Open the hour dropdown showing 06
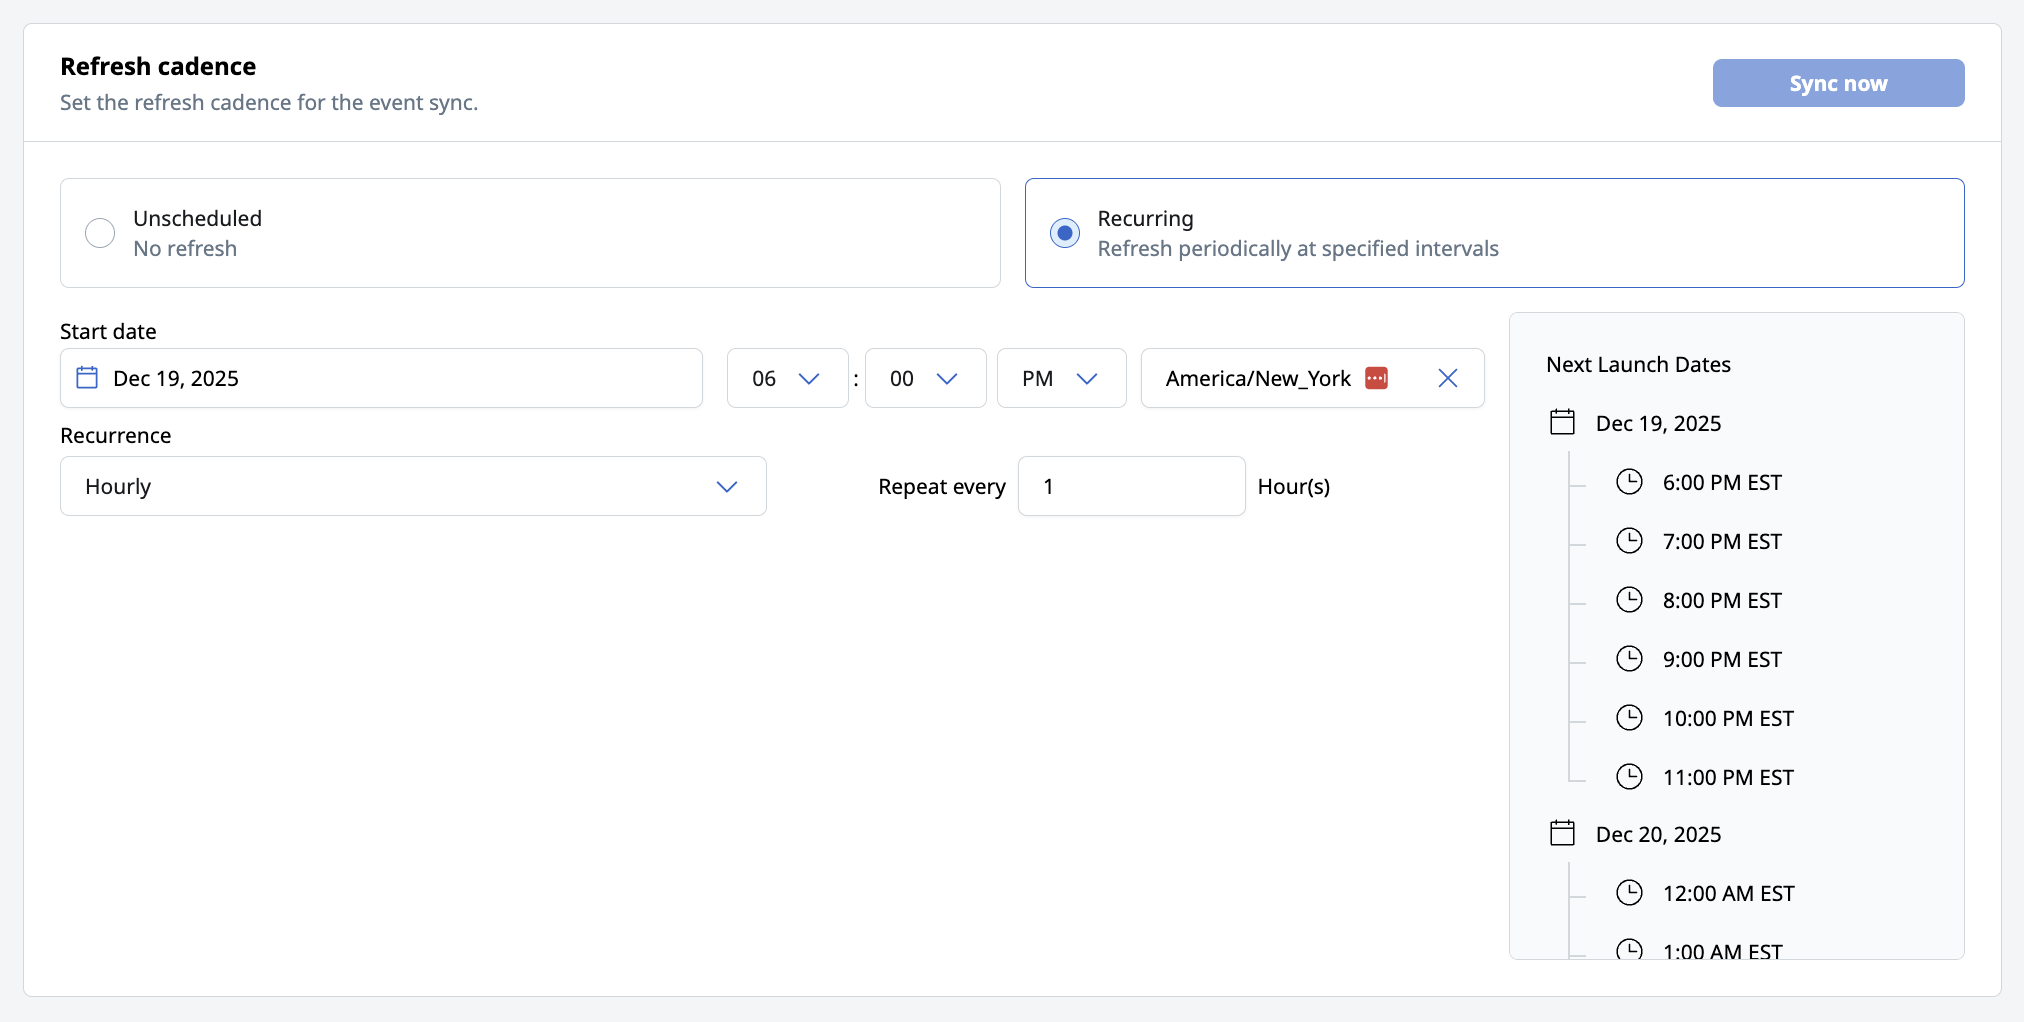The width and height of the screenshot is (2024, 1022). pos(787,378)
